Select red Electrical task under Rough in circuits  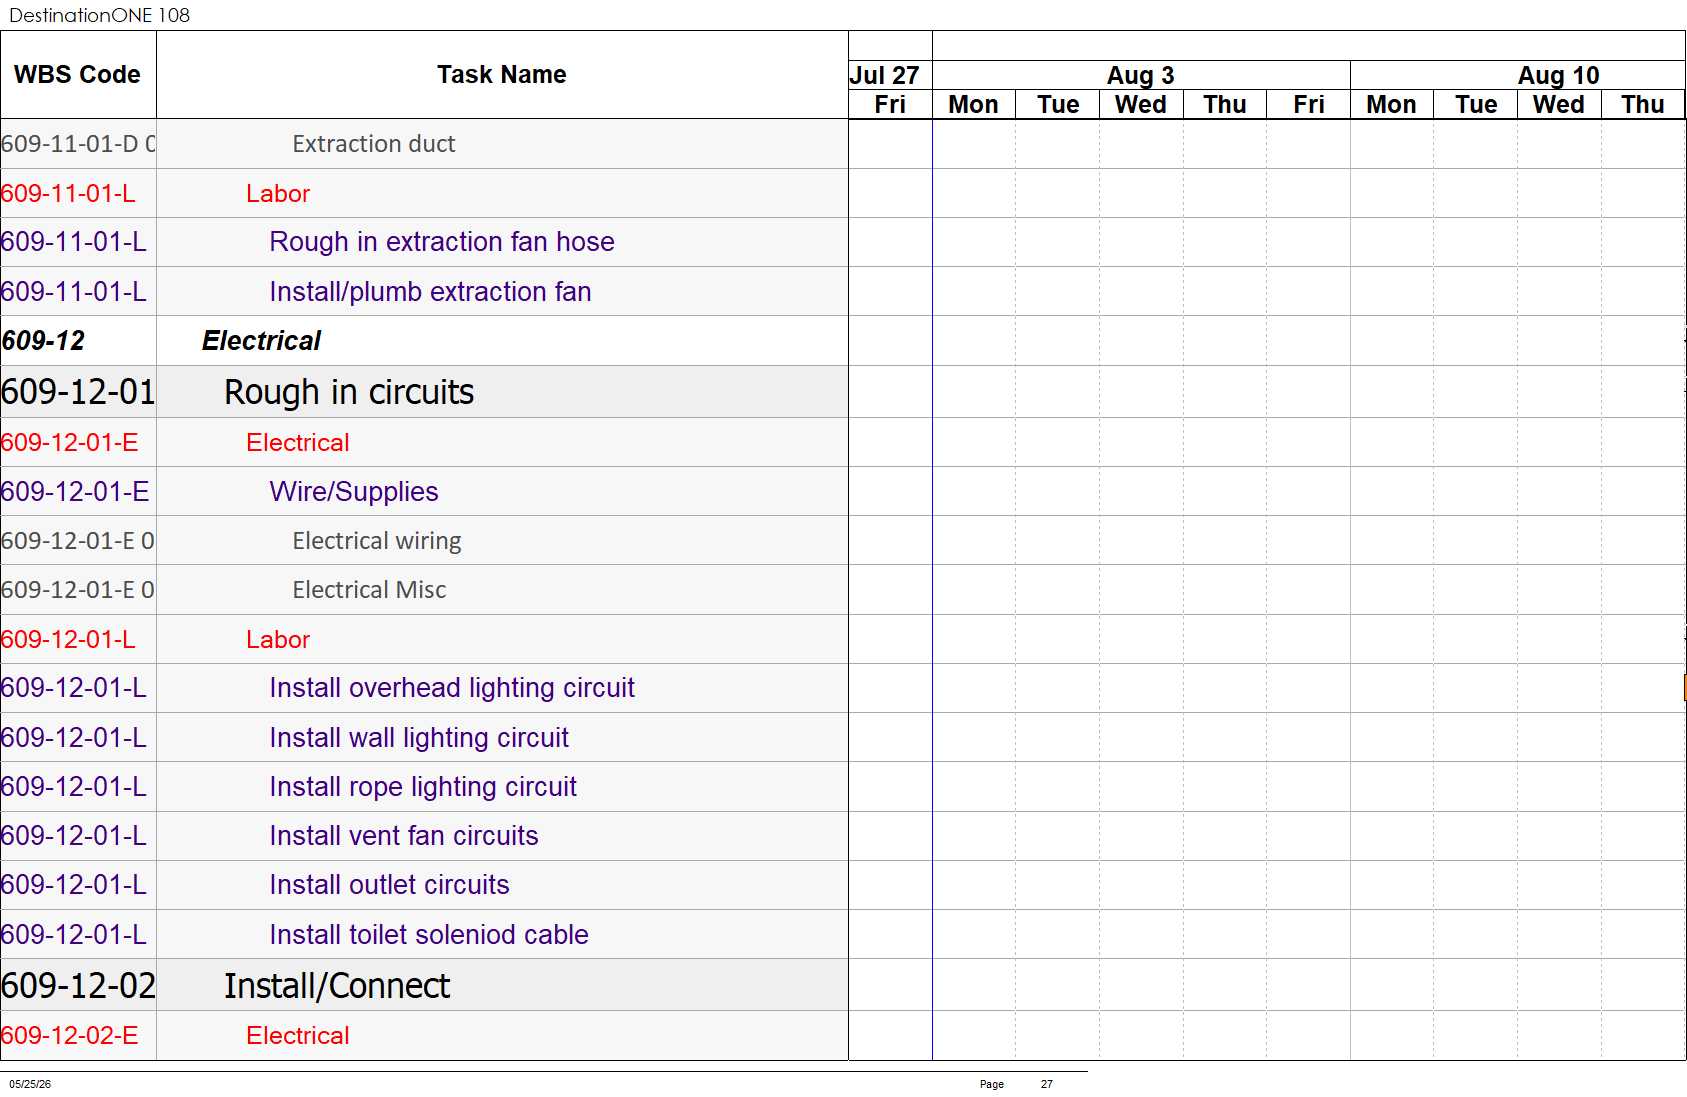pyautogui.click(x=298, y=443)
